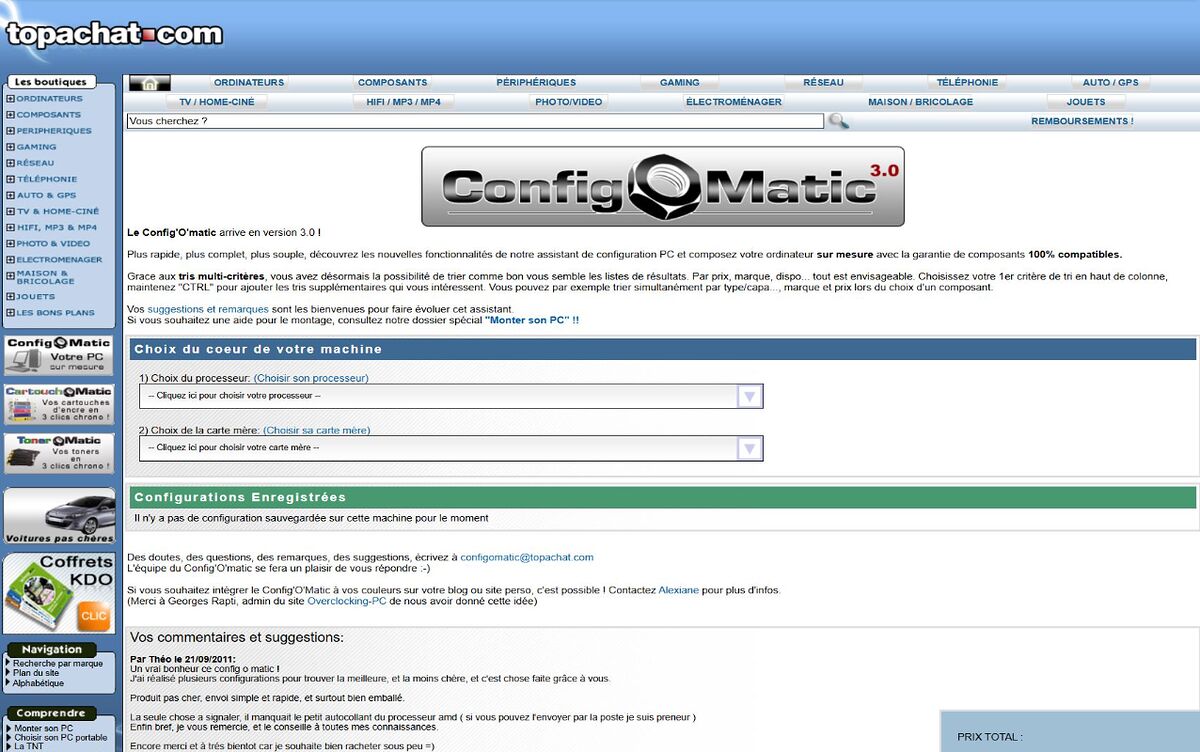Screen dimensions: 1200x752
Task: Expand ELECTROMENAGER plus icon in sidebar
Action: 10,260
